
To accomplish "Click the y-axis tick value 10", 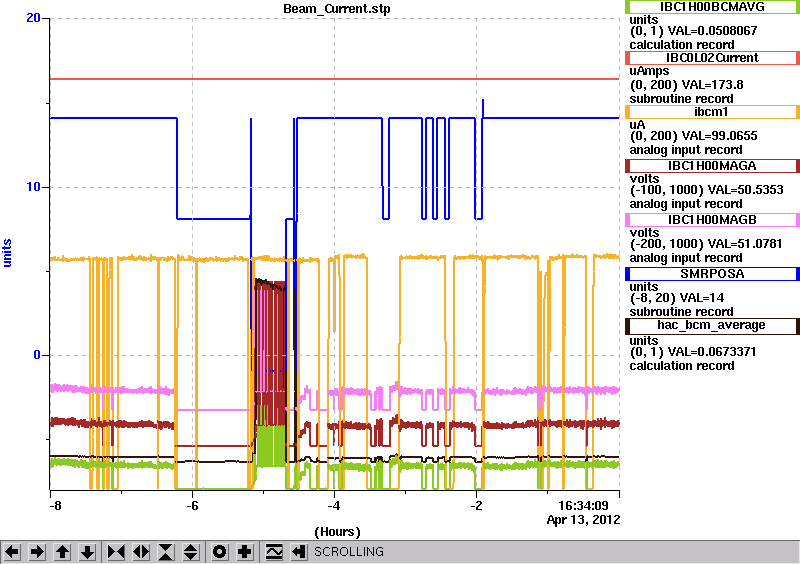I will (33, 187).
